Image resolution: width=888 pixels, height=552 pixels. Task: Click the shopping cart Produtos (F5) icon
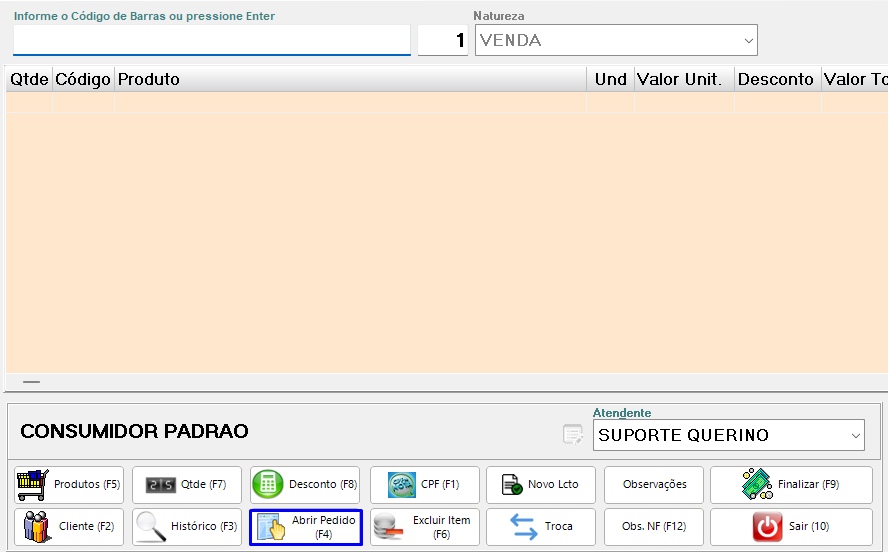(33, 485)
